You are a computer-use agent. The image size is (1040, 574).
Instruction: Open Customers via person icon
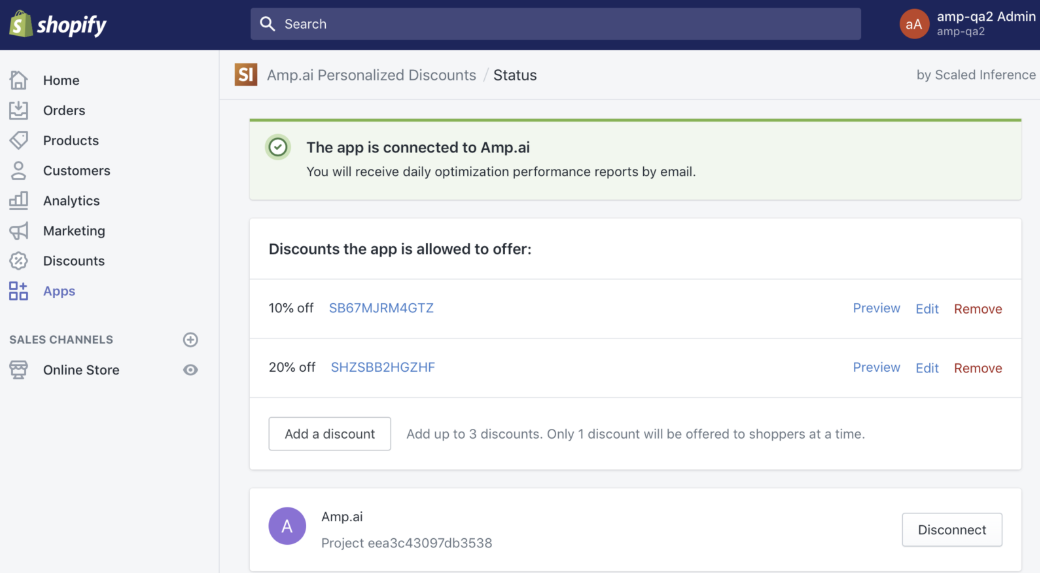(19, 171)
